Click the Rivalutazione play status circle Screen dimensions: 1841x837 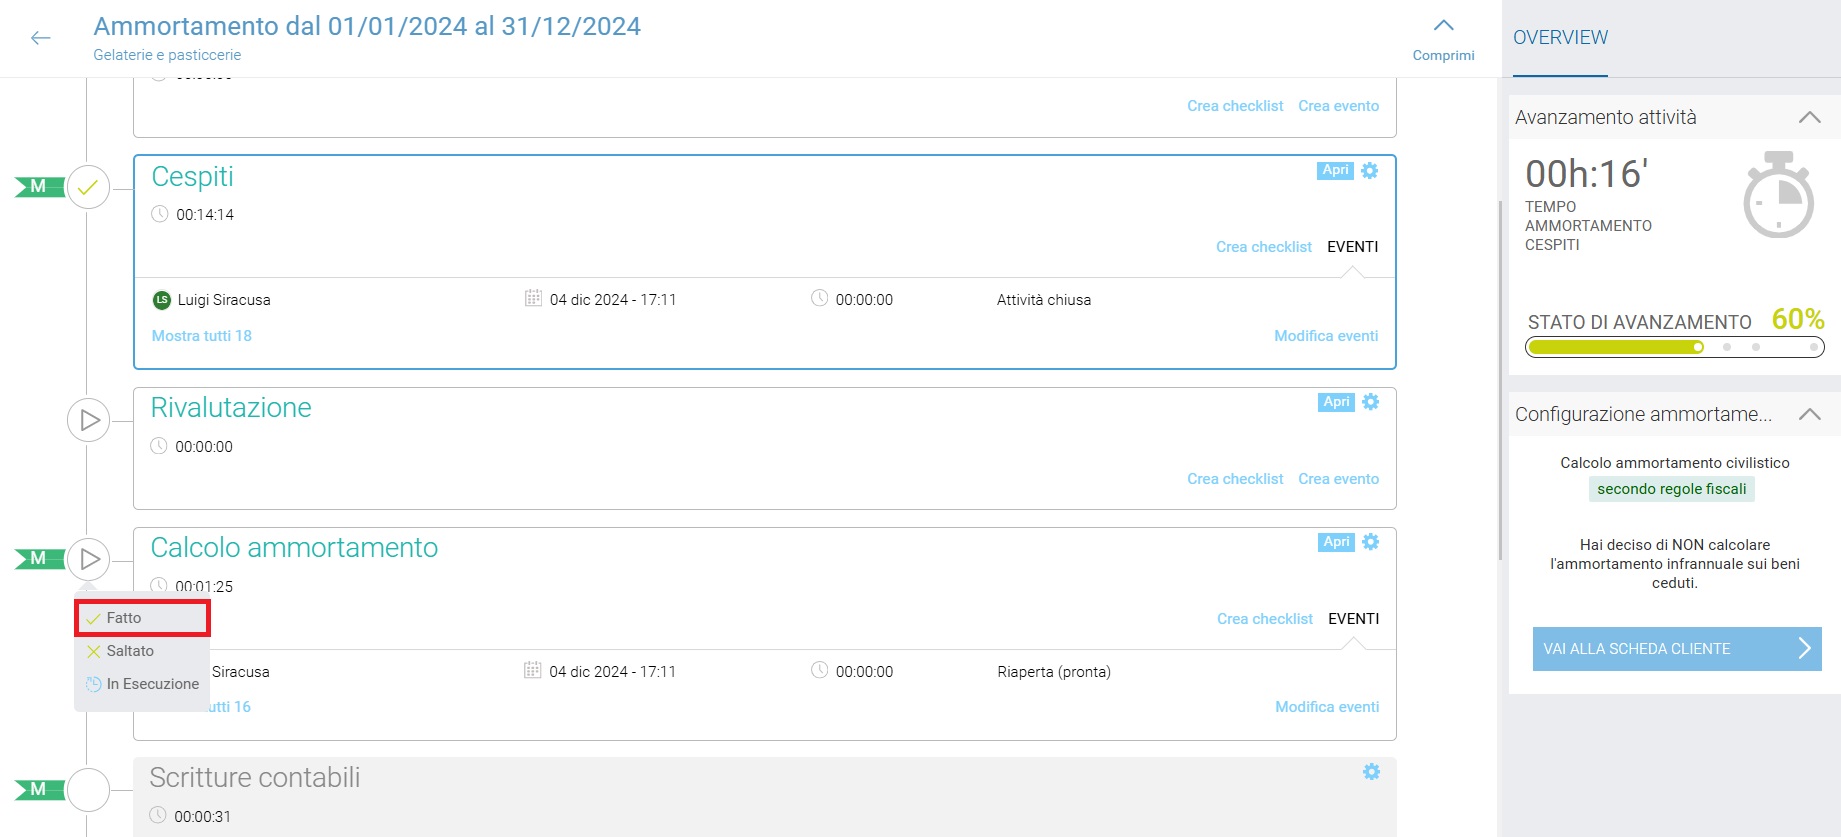tap(88, 420)
